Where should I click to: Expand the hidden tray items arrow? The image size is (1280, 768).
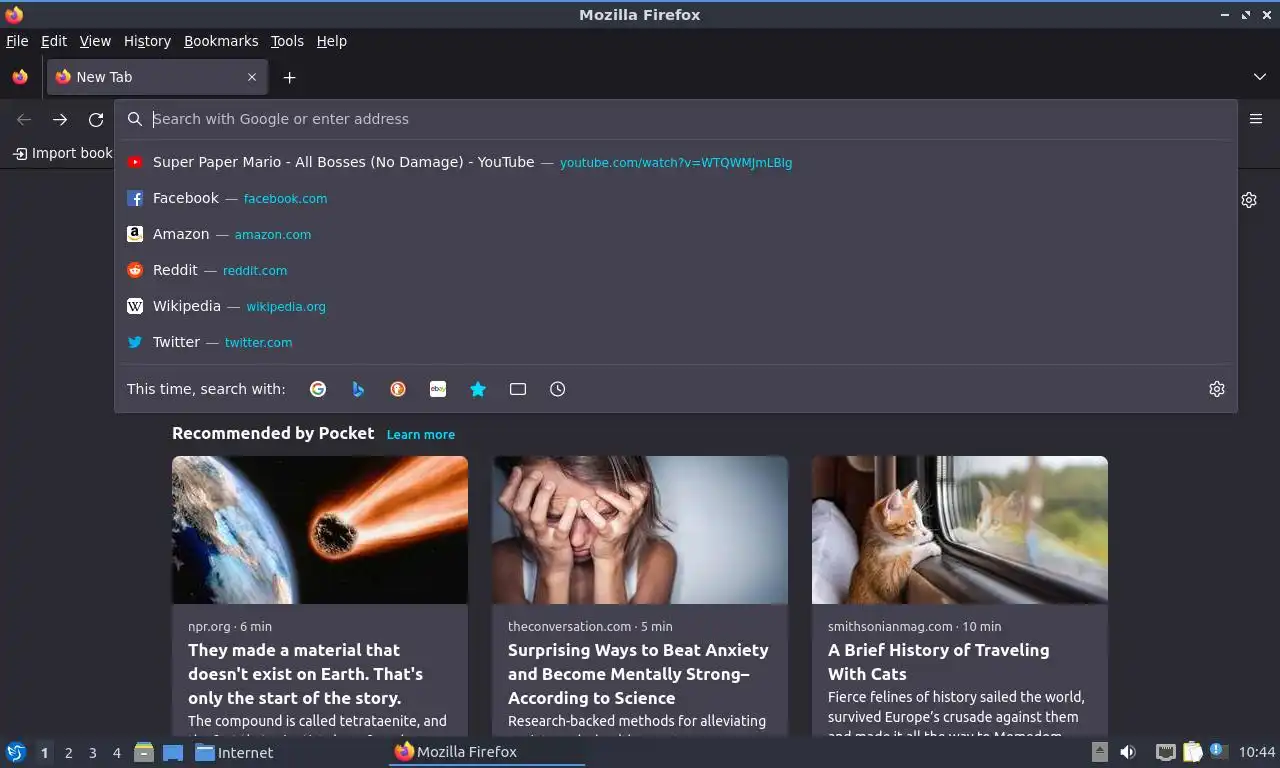[1099, 752]
